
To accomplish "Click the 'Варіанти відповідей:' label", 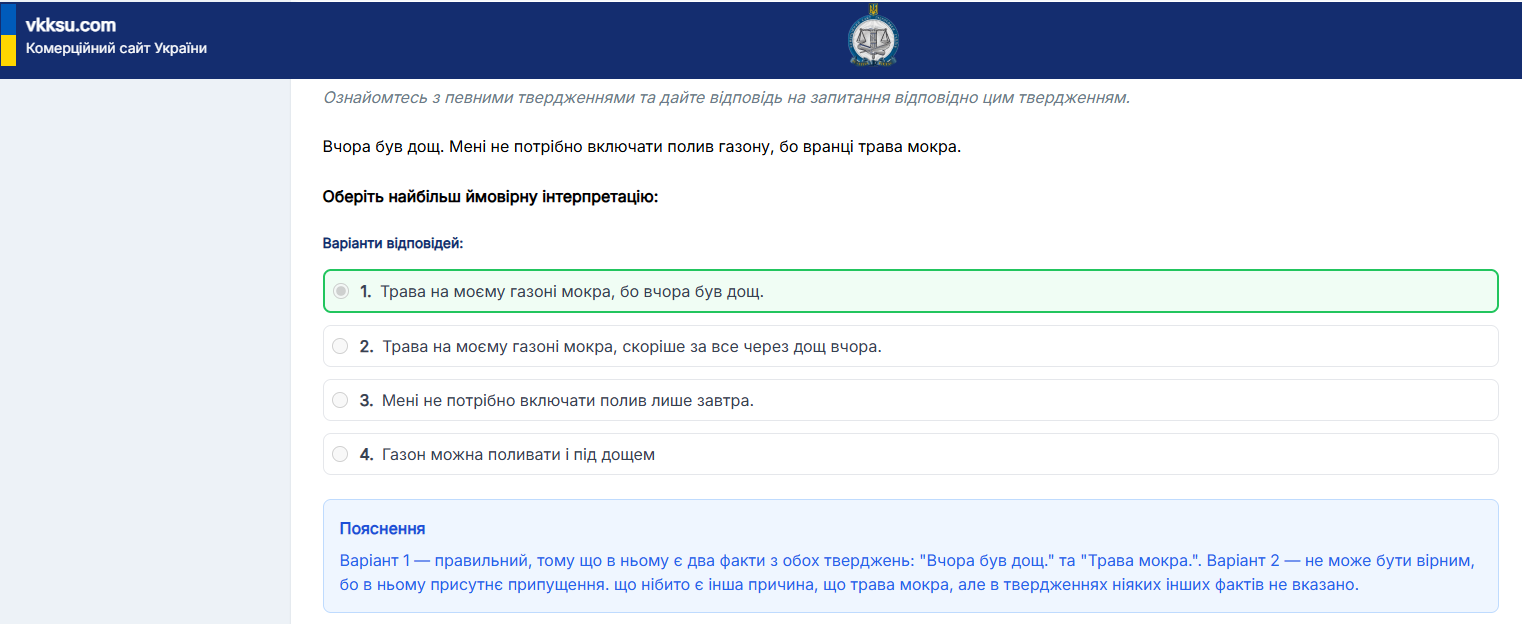I will tap(394, 243).
